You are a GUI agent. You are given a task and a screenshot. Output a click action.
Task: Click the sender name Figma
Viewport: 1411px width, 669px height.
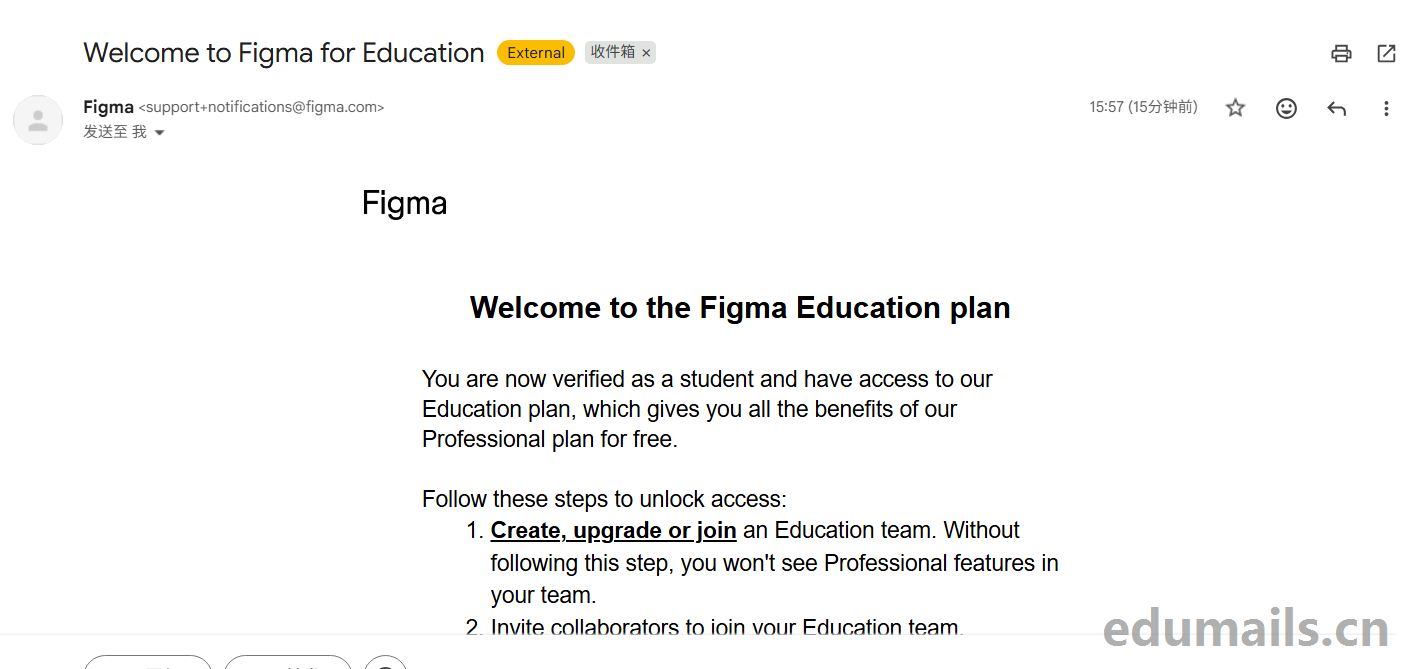tap(108, 107)
